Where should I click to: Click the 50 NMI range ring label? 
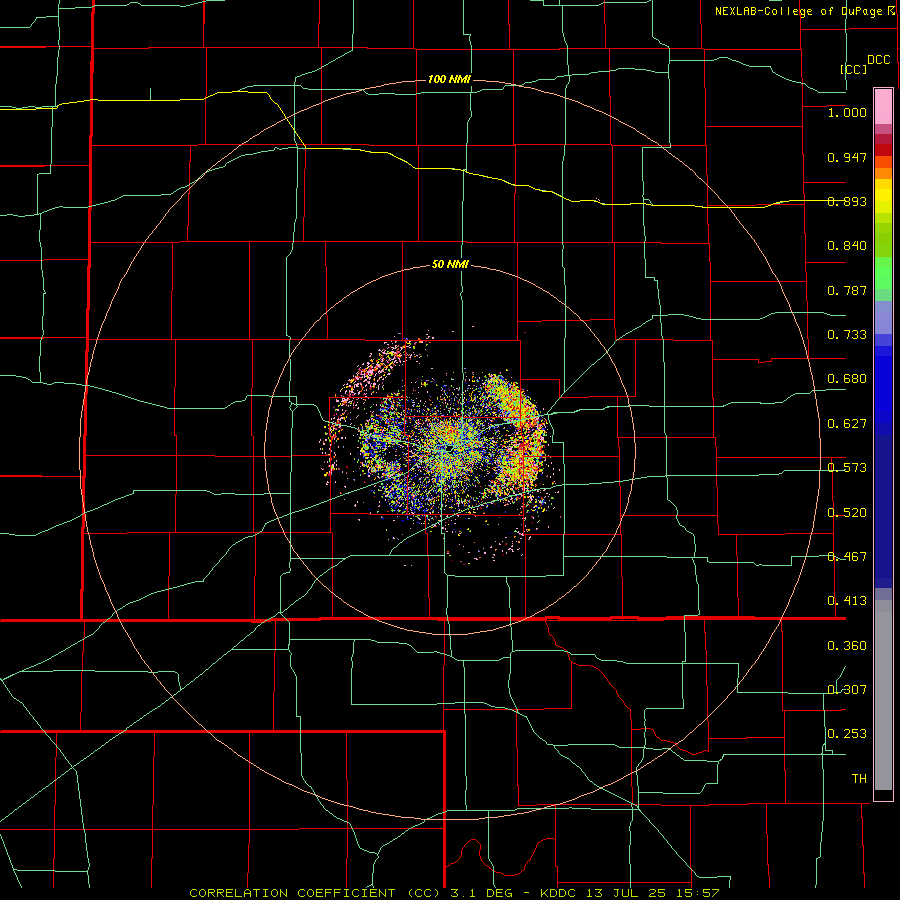pyautogui.click(x=450, y=265)
